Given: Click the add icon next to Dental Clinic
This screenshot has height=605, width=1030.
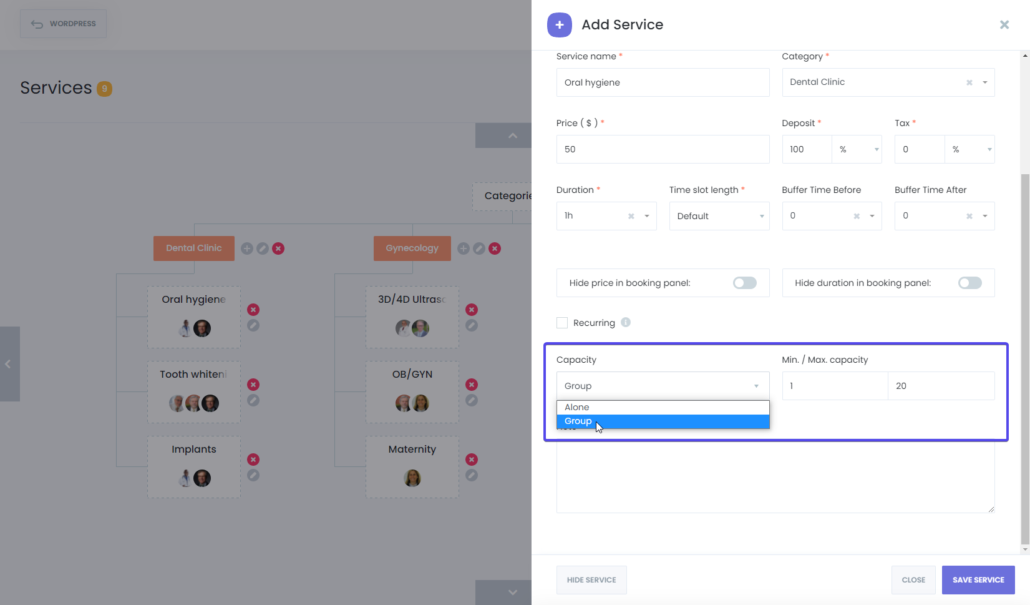Looking at the screenshot, I should (247, 248).
